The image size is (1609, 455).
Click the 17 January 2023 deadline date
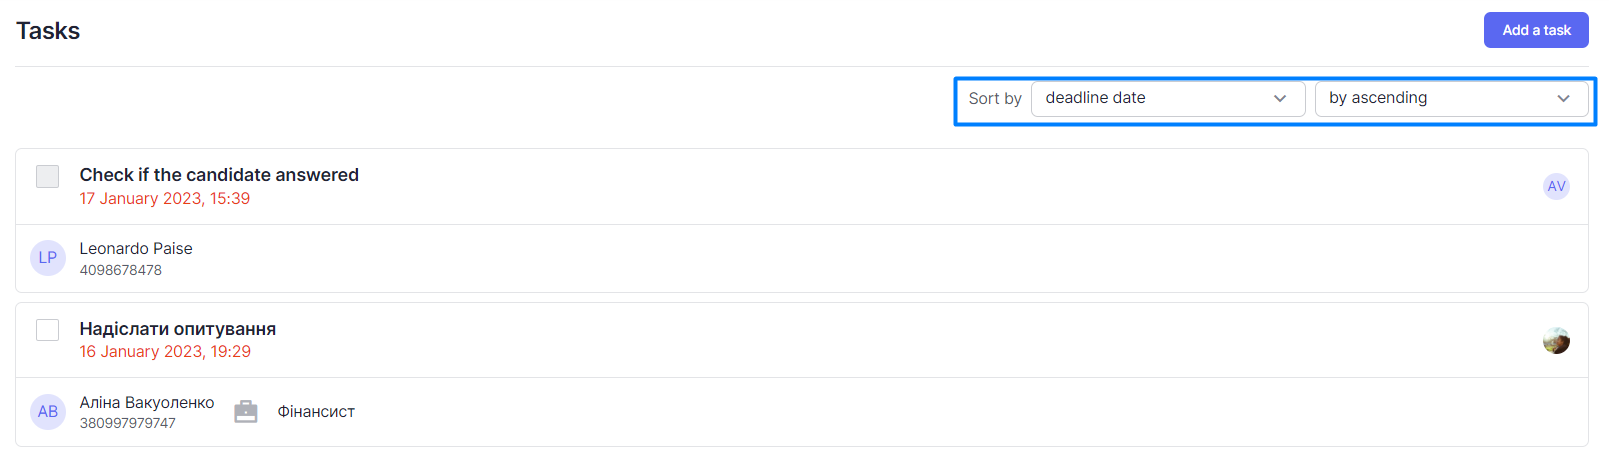[x=165, y=199]
